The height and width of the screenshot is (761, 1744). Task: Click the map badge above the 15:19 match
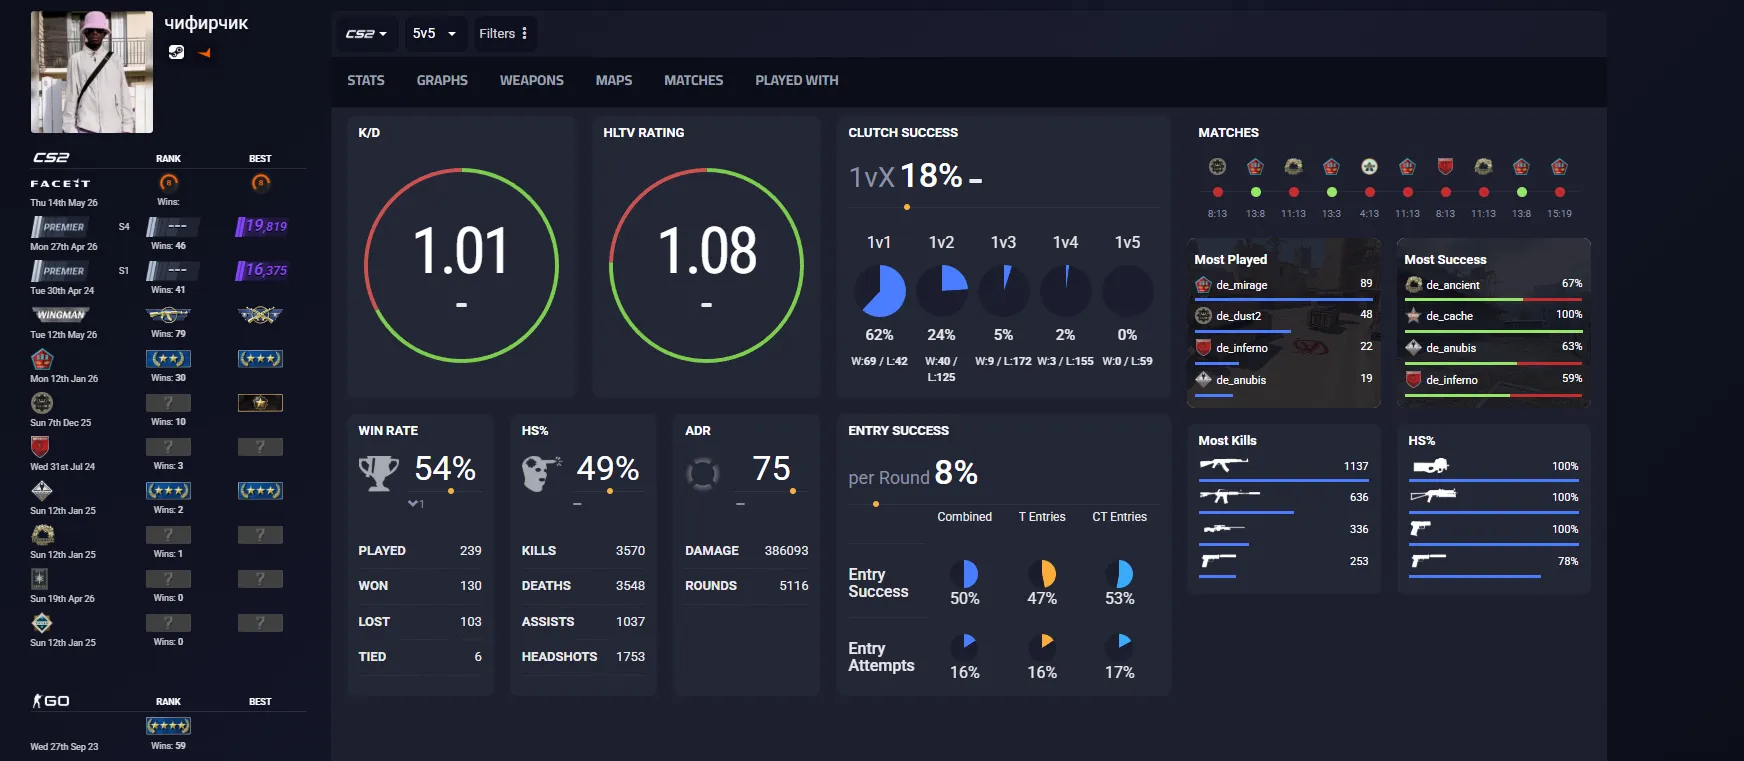click(x=1559, y=167)
